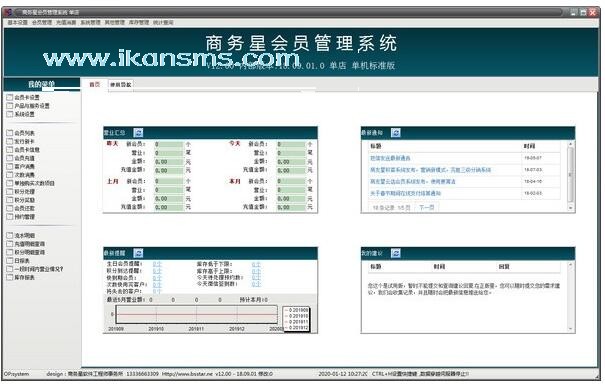Click the 生日会员提醒 count link
The image size is (605, 385).
point(157,264)
